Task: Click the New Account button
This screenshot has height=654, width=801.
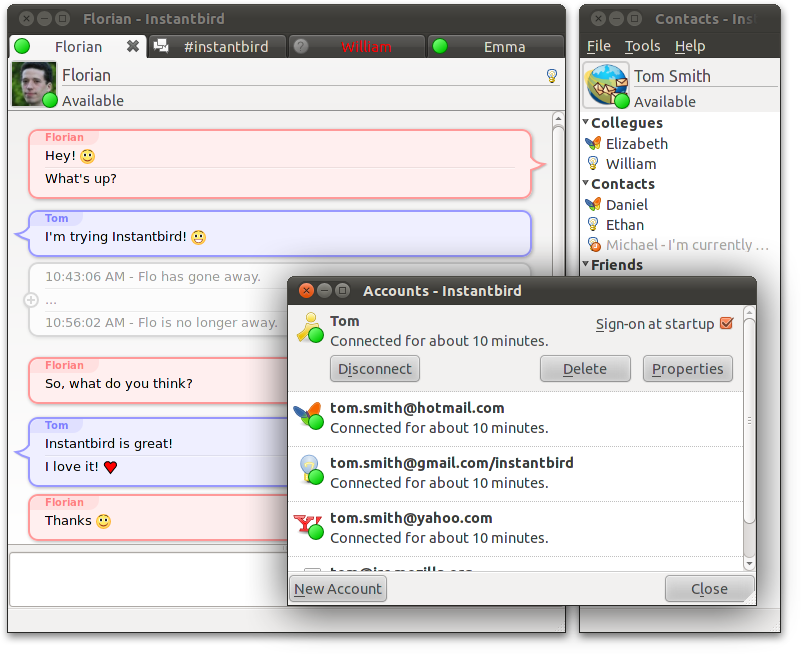Action: pyautogui.click(x=337, y=588)
